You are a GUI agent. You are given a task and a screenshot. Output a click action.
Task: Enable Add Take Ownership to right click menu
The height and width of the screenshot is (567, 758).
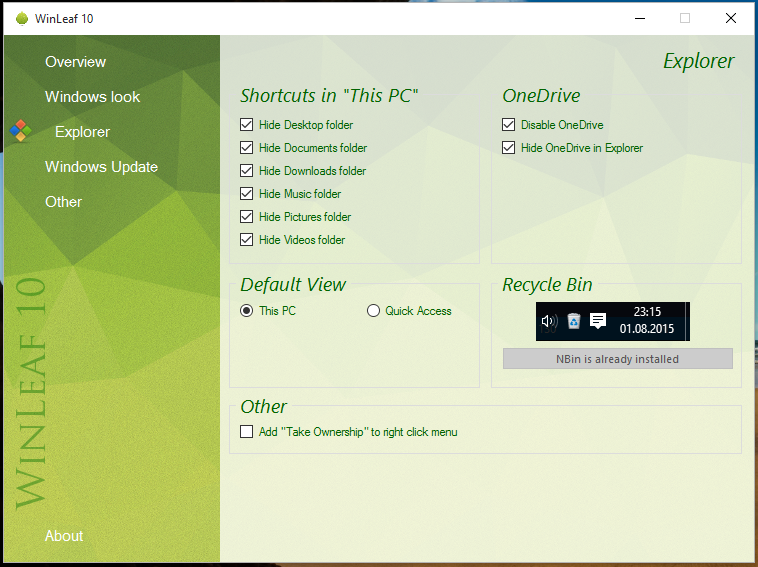247,432
